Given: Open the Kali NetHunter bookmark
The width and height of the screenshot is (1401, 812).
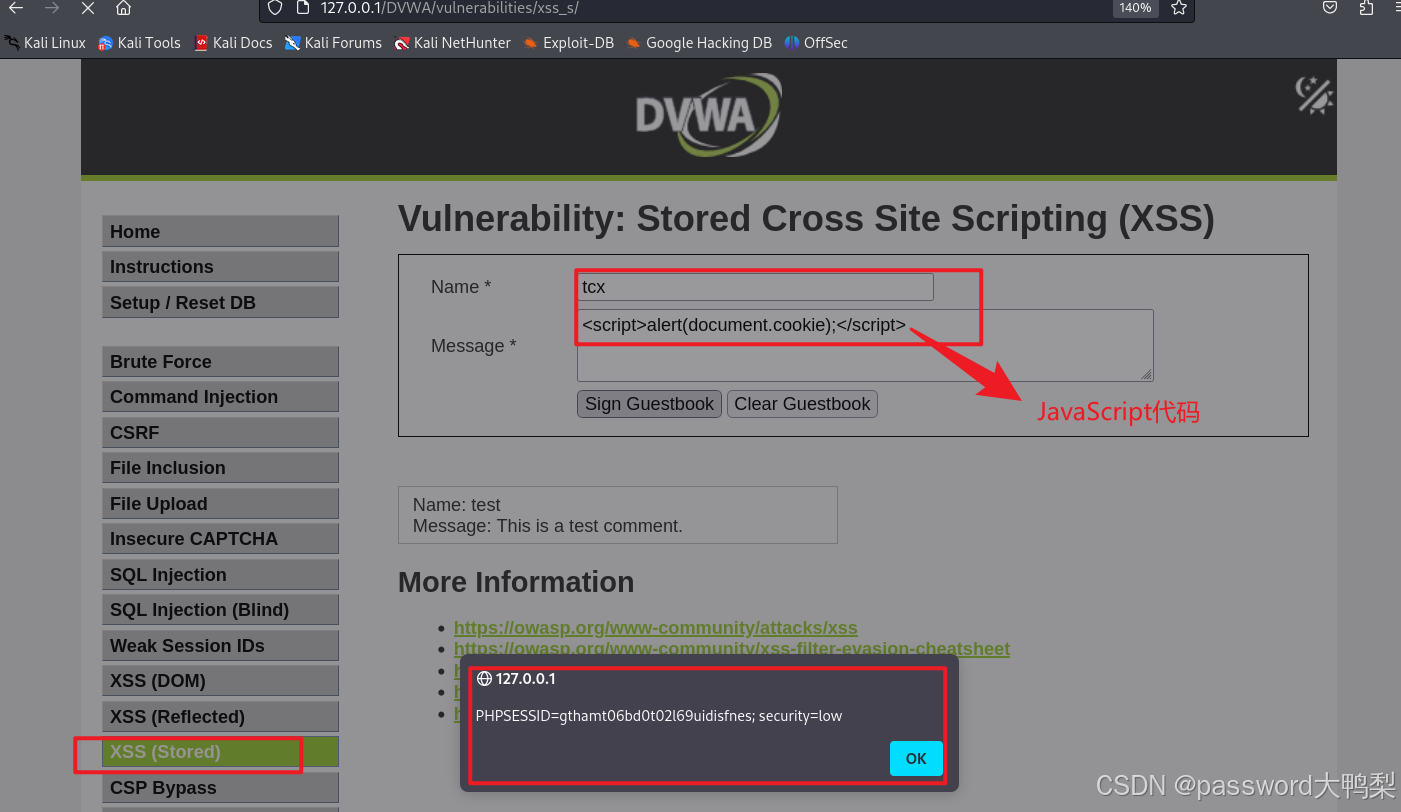Looking at the screenshot, I should click(452, 43).
